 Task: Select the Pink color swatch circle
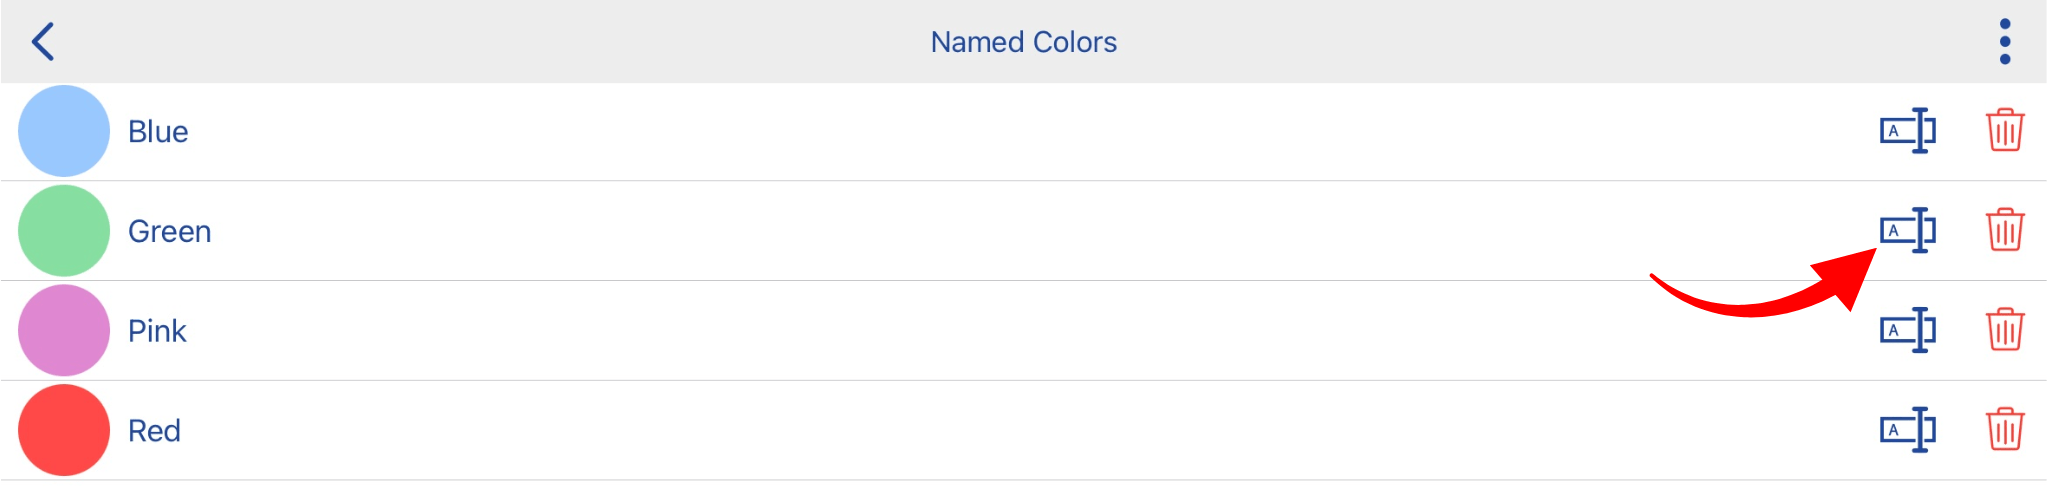coord(64,331)
